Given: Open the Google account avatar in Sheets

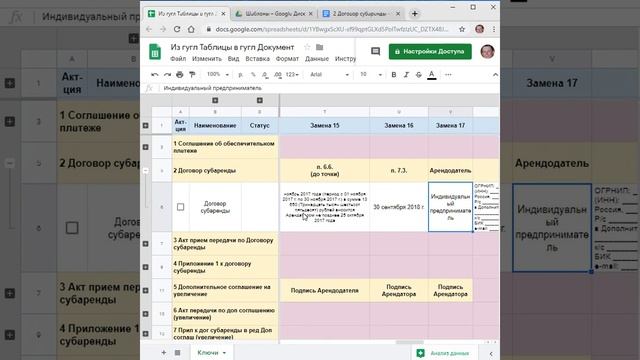Looking at the screenshot, I should click(x=487, y=51).
